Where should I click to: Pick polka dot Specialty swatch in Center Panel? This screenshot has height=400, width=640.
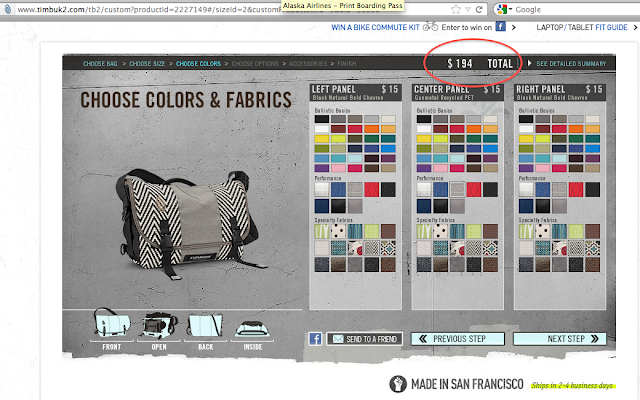pyautogui.click(x=440, y=231)
